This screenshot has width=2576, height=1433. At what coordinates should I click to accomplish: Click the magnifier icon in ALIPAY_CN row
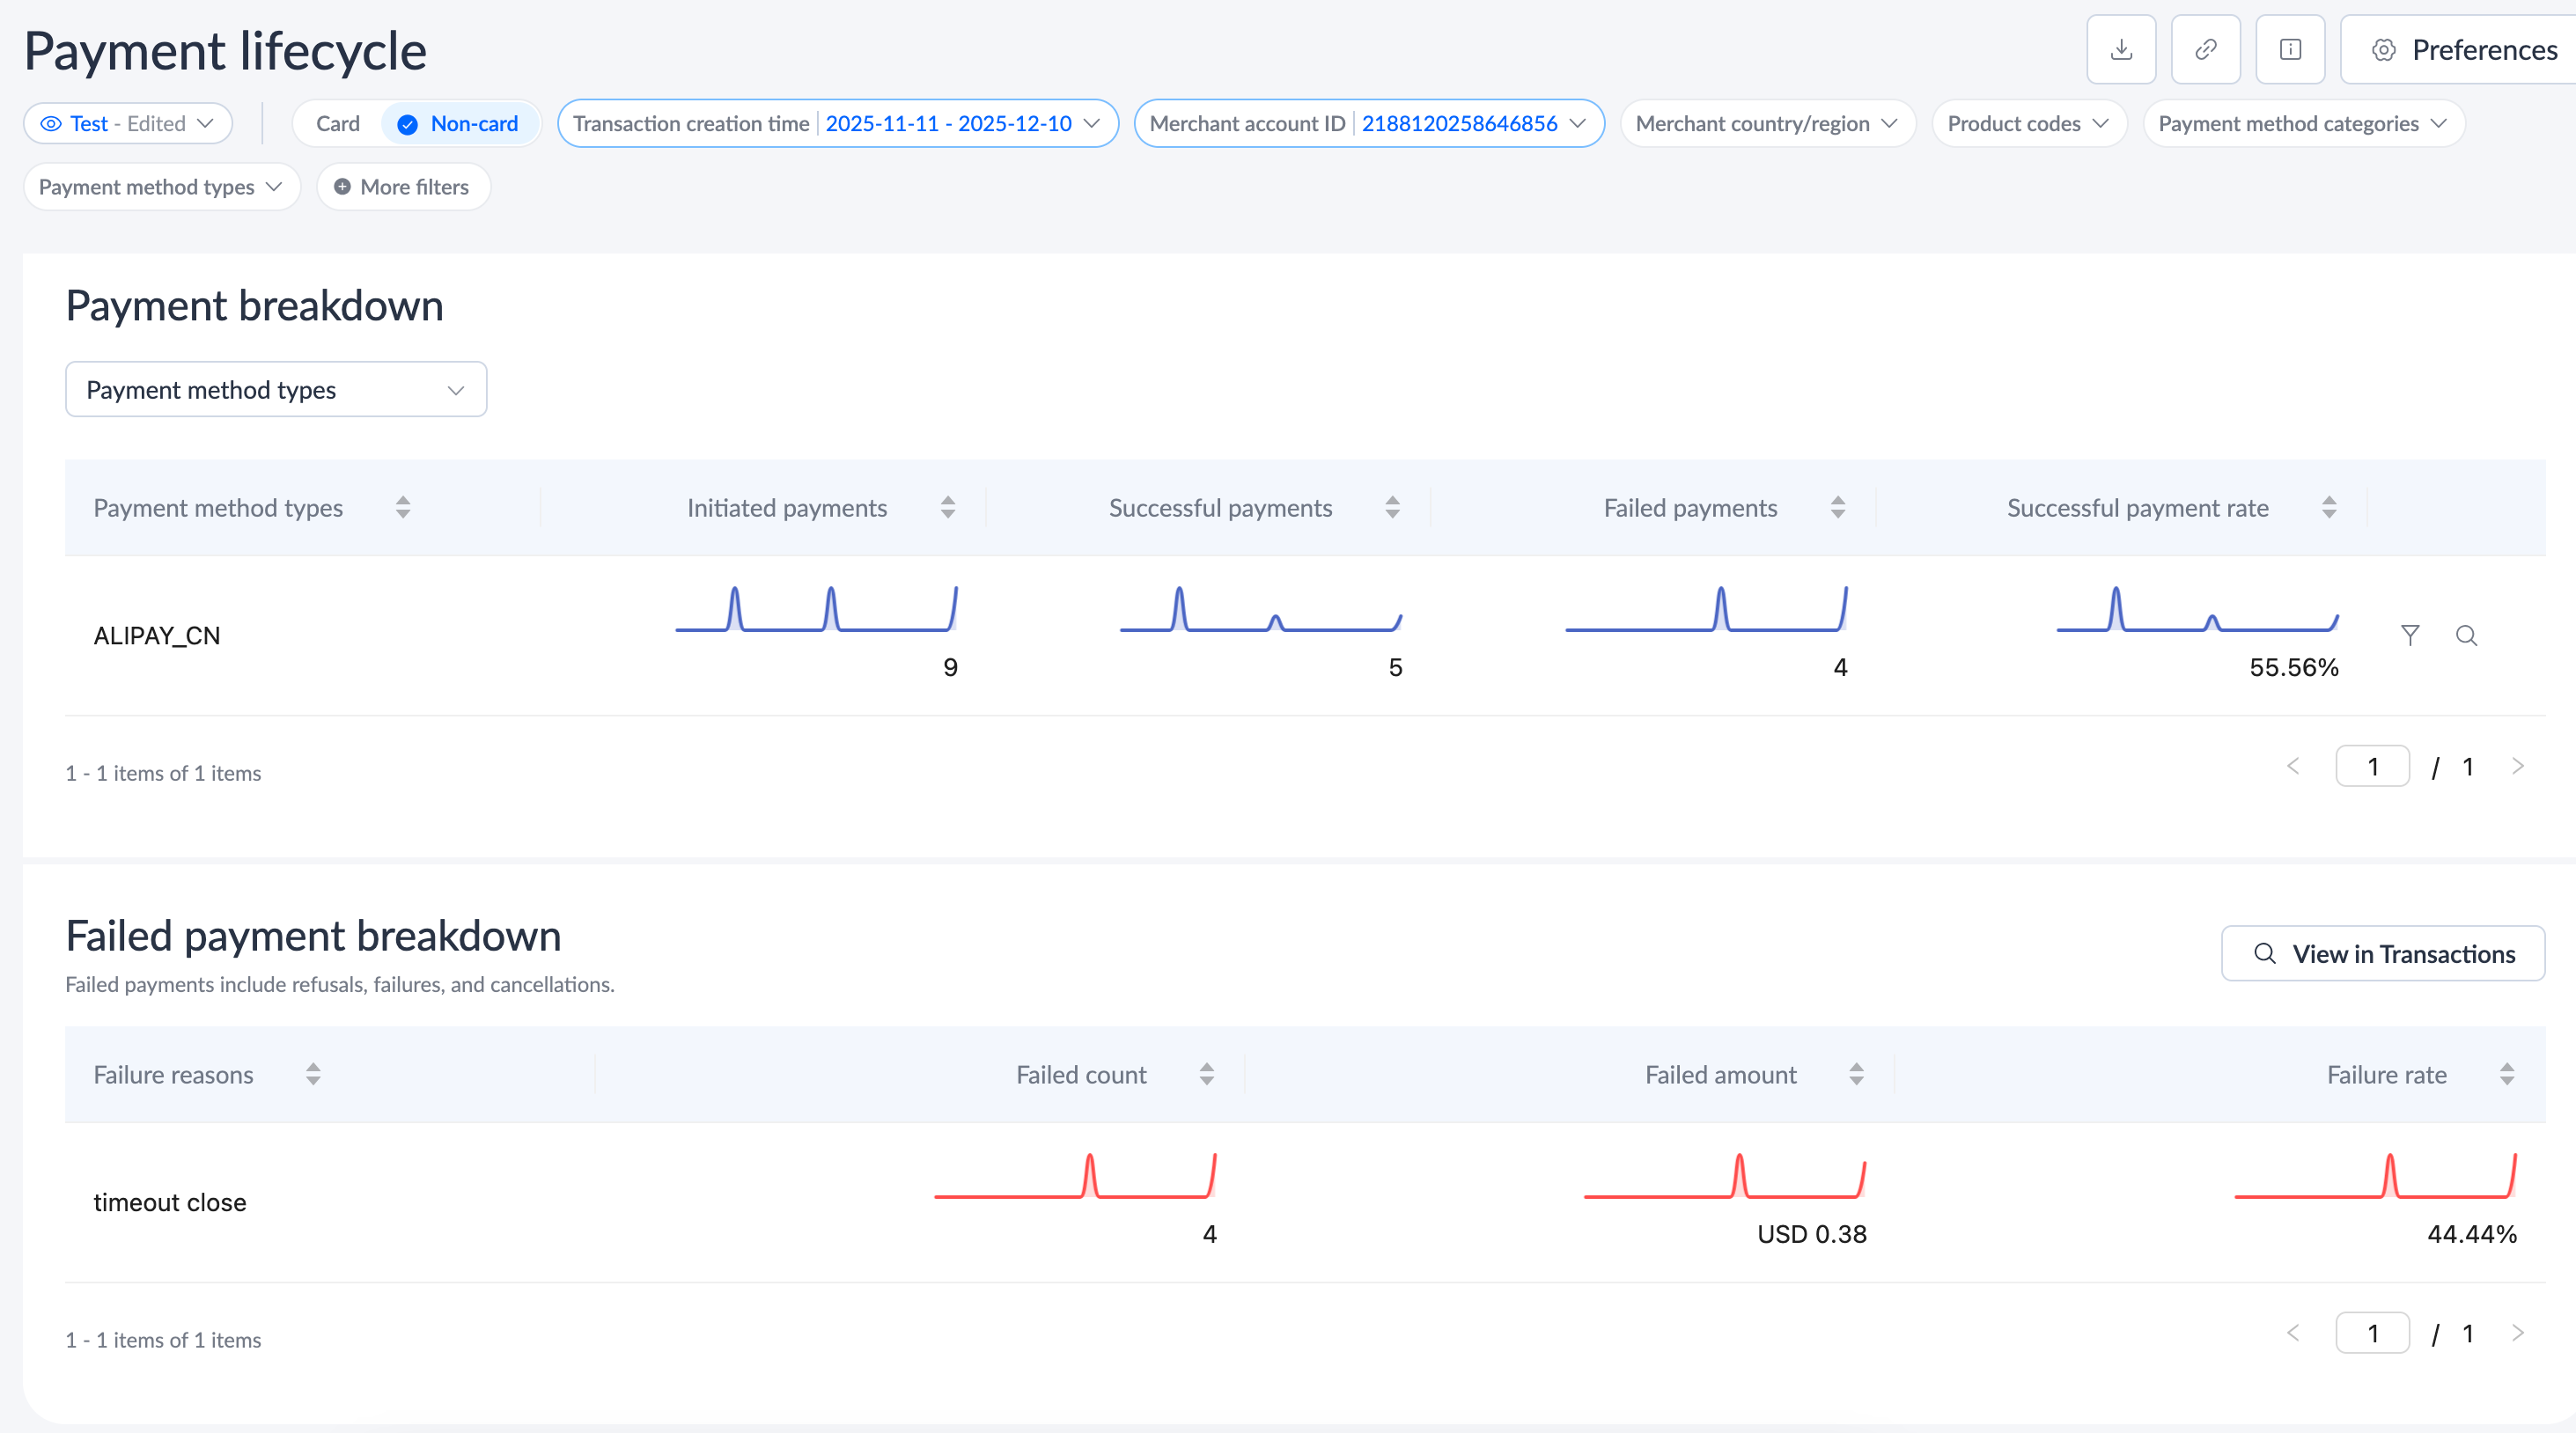click(2466, 635)
